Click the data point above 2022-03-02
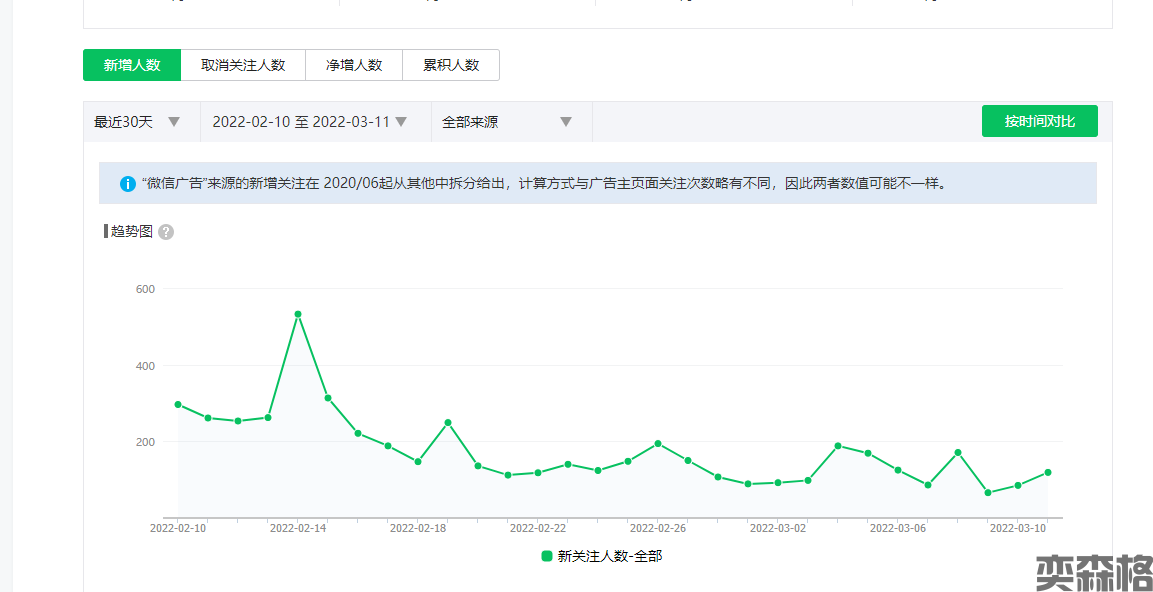The image size is (1153, 592). [778, 482]
